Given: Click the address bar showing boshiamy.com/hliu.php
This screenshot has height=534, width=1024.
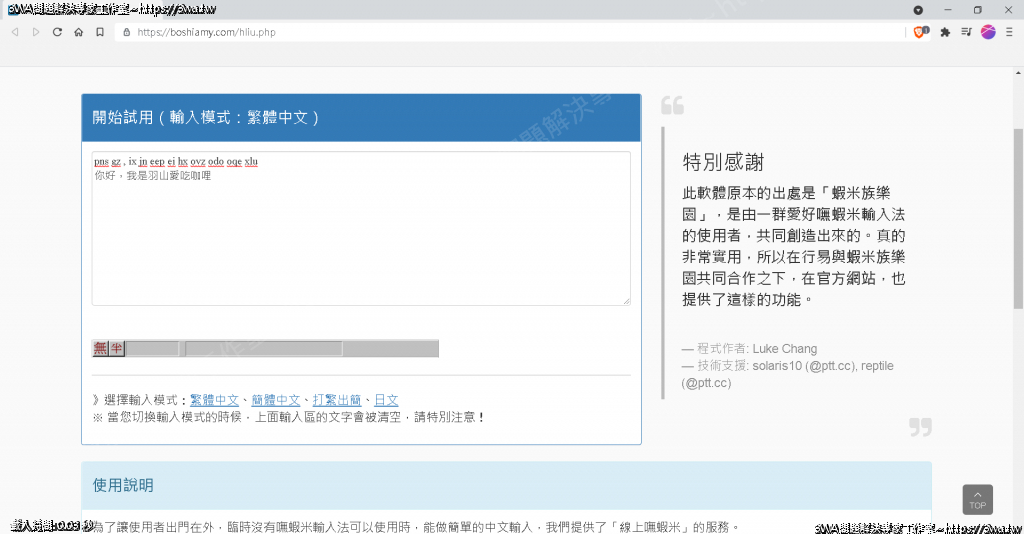Looking at the screenshot, I should pos(500,32).
